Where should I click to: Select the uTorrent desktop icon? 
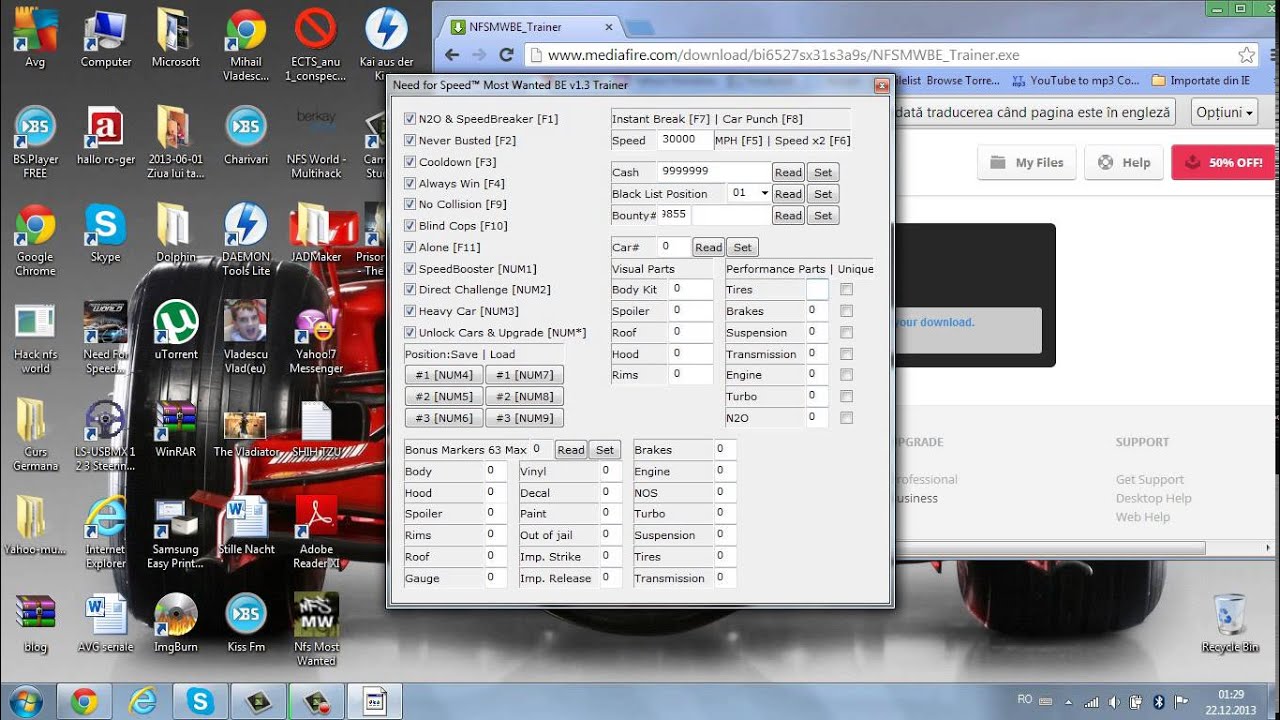(x=175, y=330)
